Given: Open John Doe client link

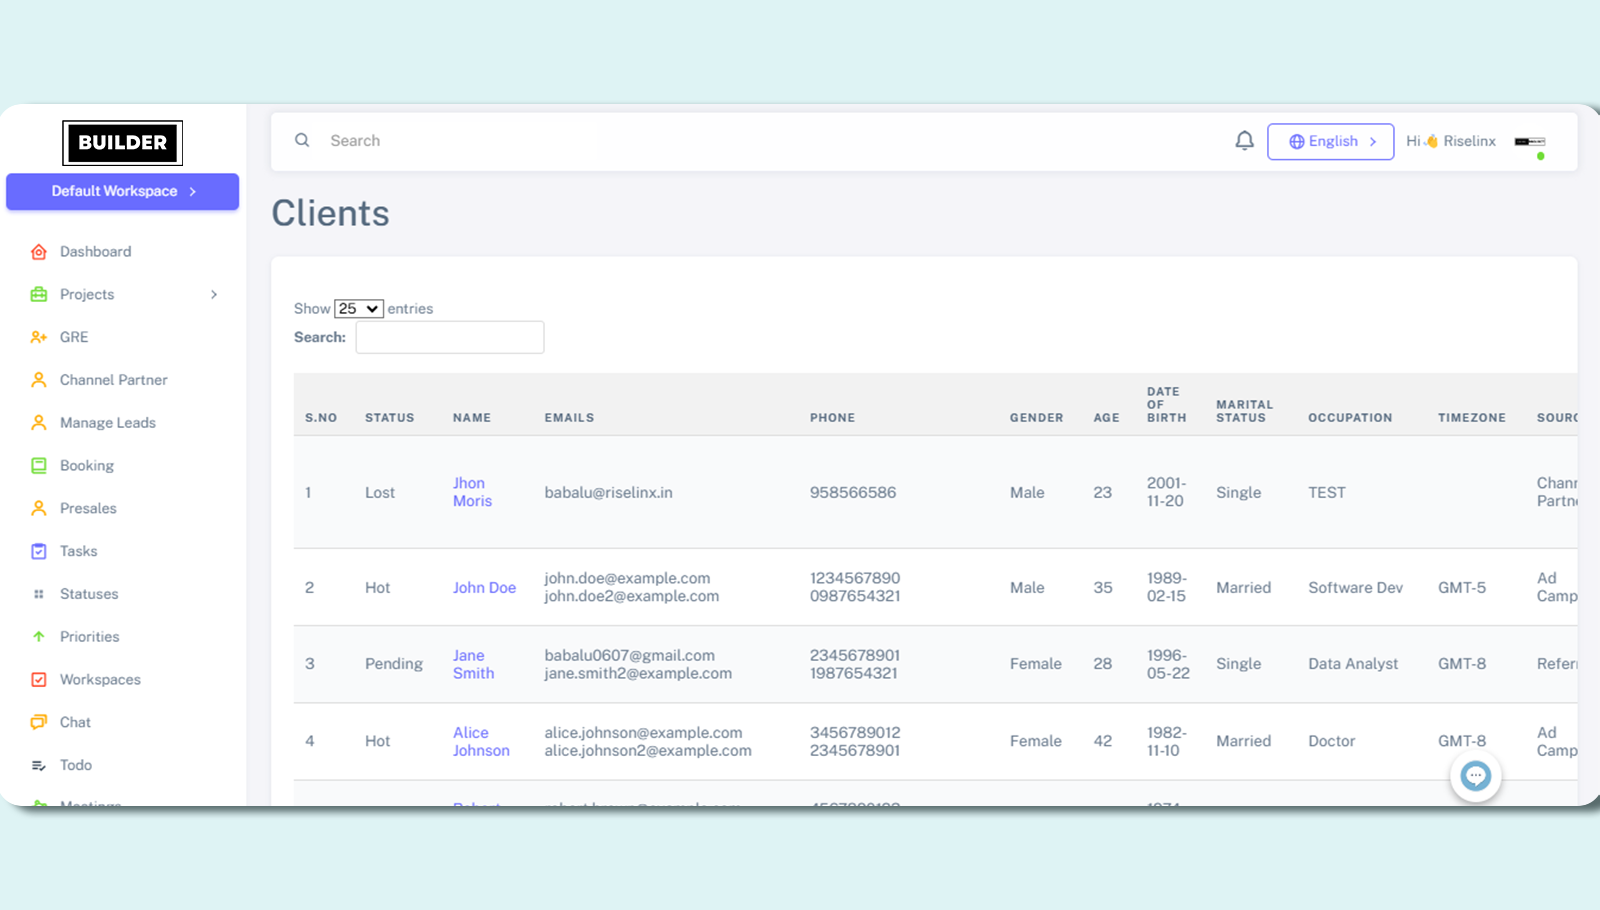Looking at the screenshot, I should (x=484, y=588).
